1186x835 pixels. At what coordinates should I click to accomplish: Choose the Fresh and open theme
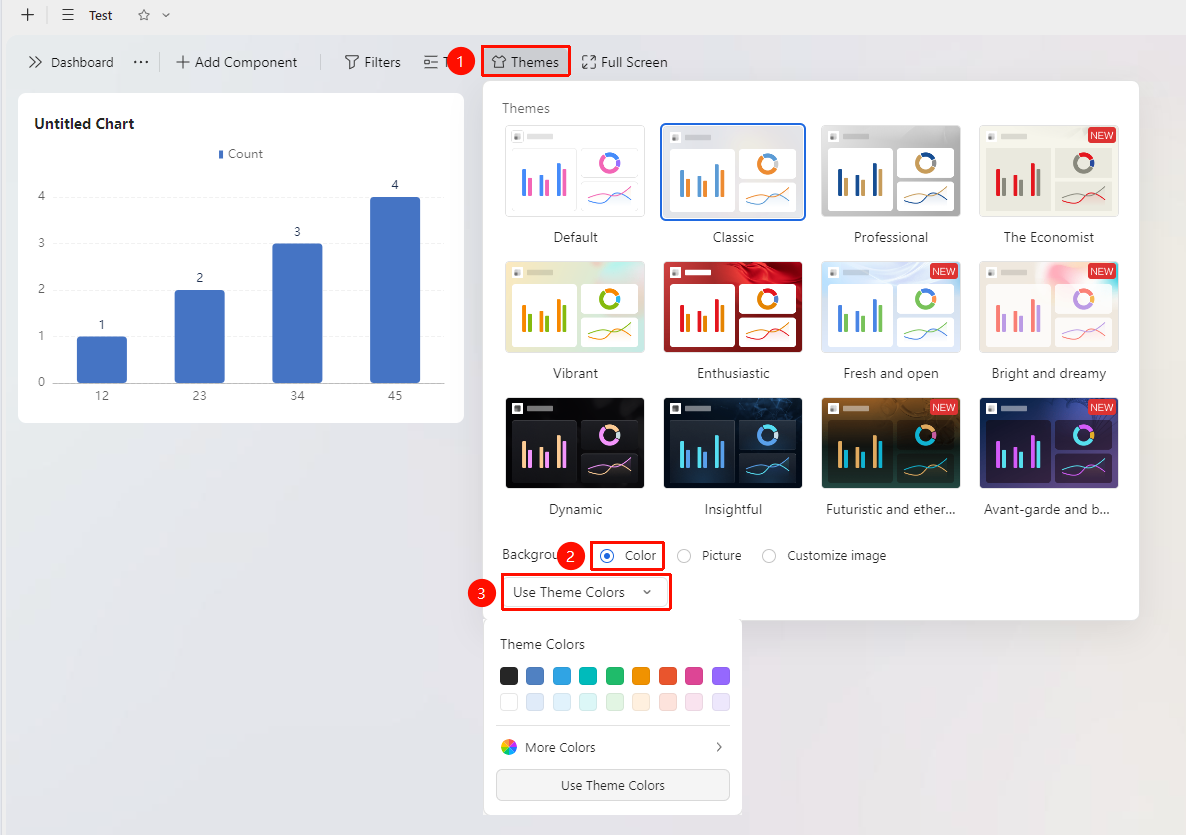(891, 307)
